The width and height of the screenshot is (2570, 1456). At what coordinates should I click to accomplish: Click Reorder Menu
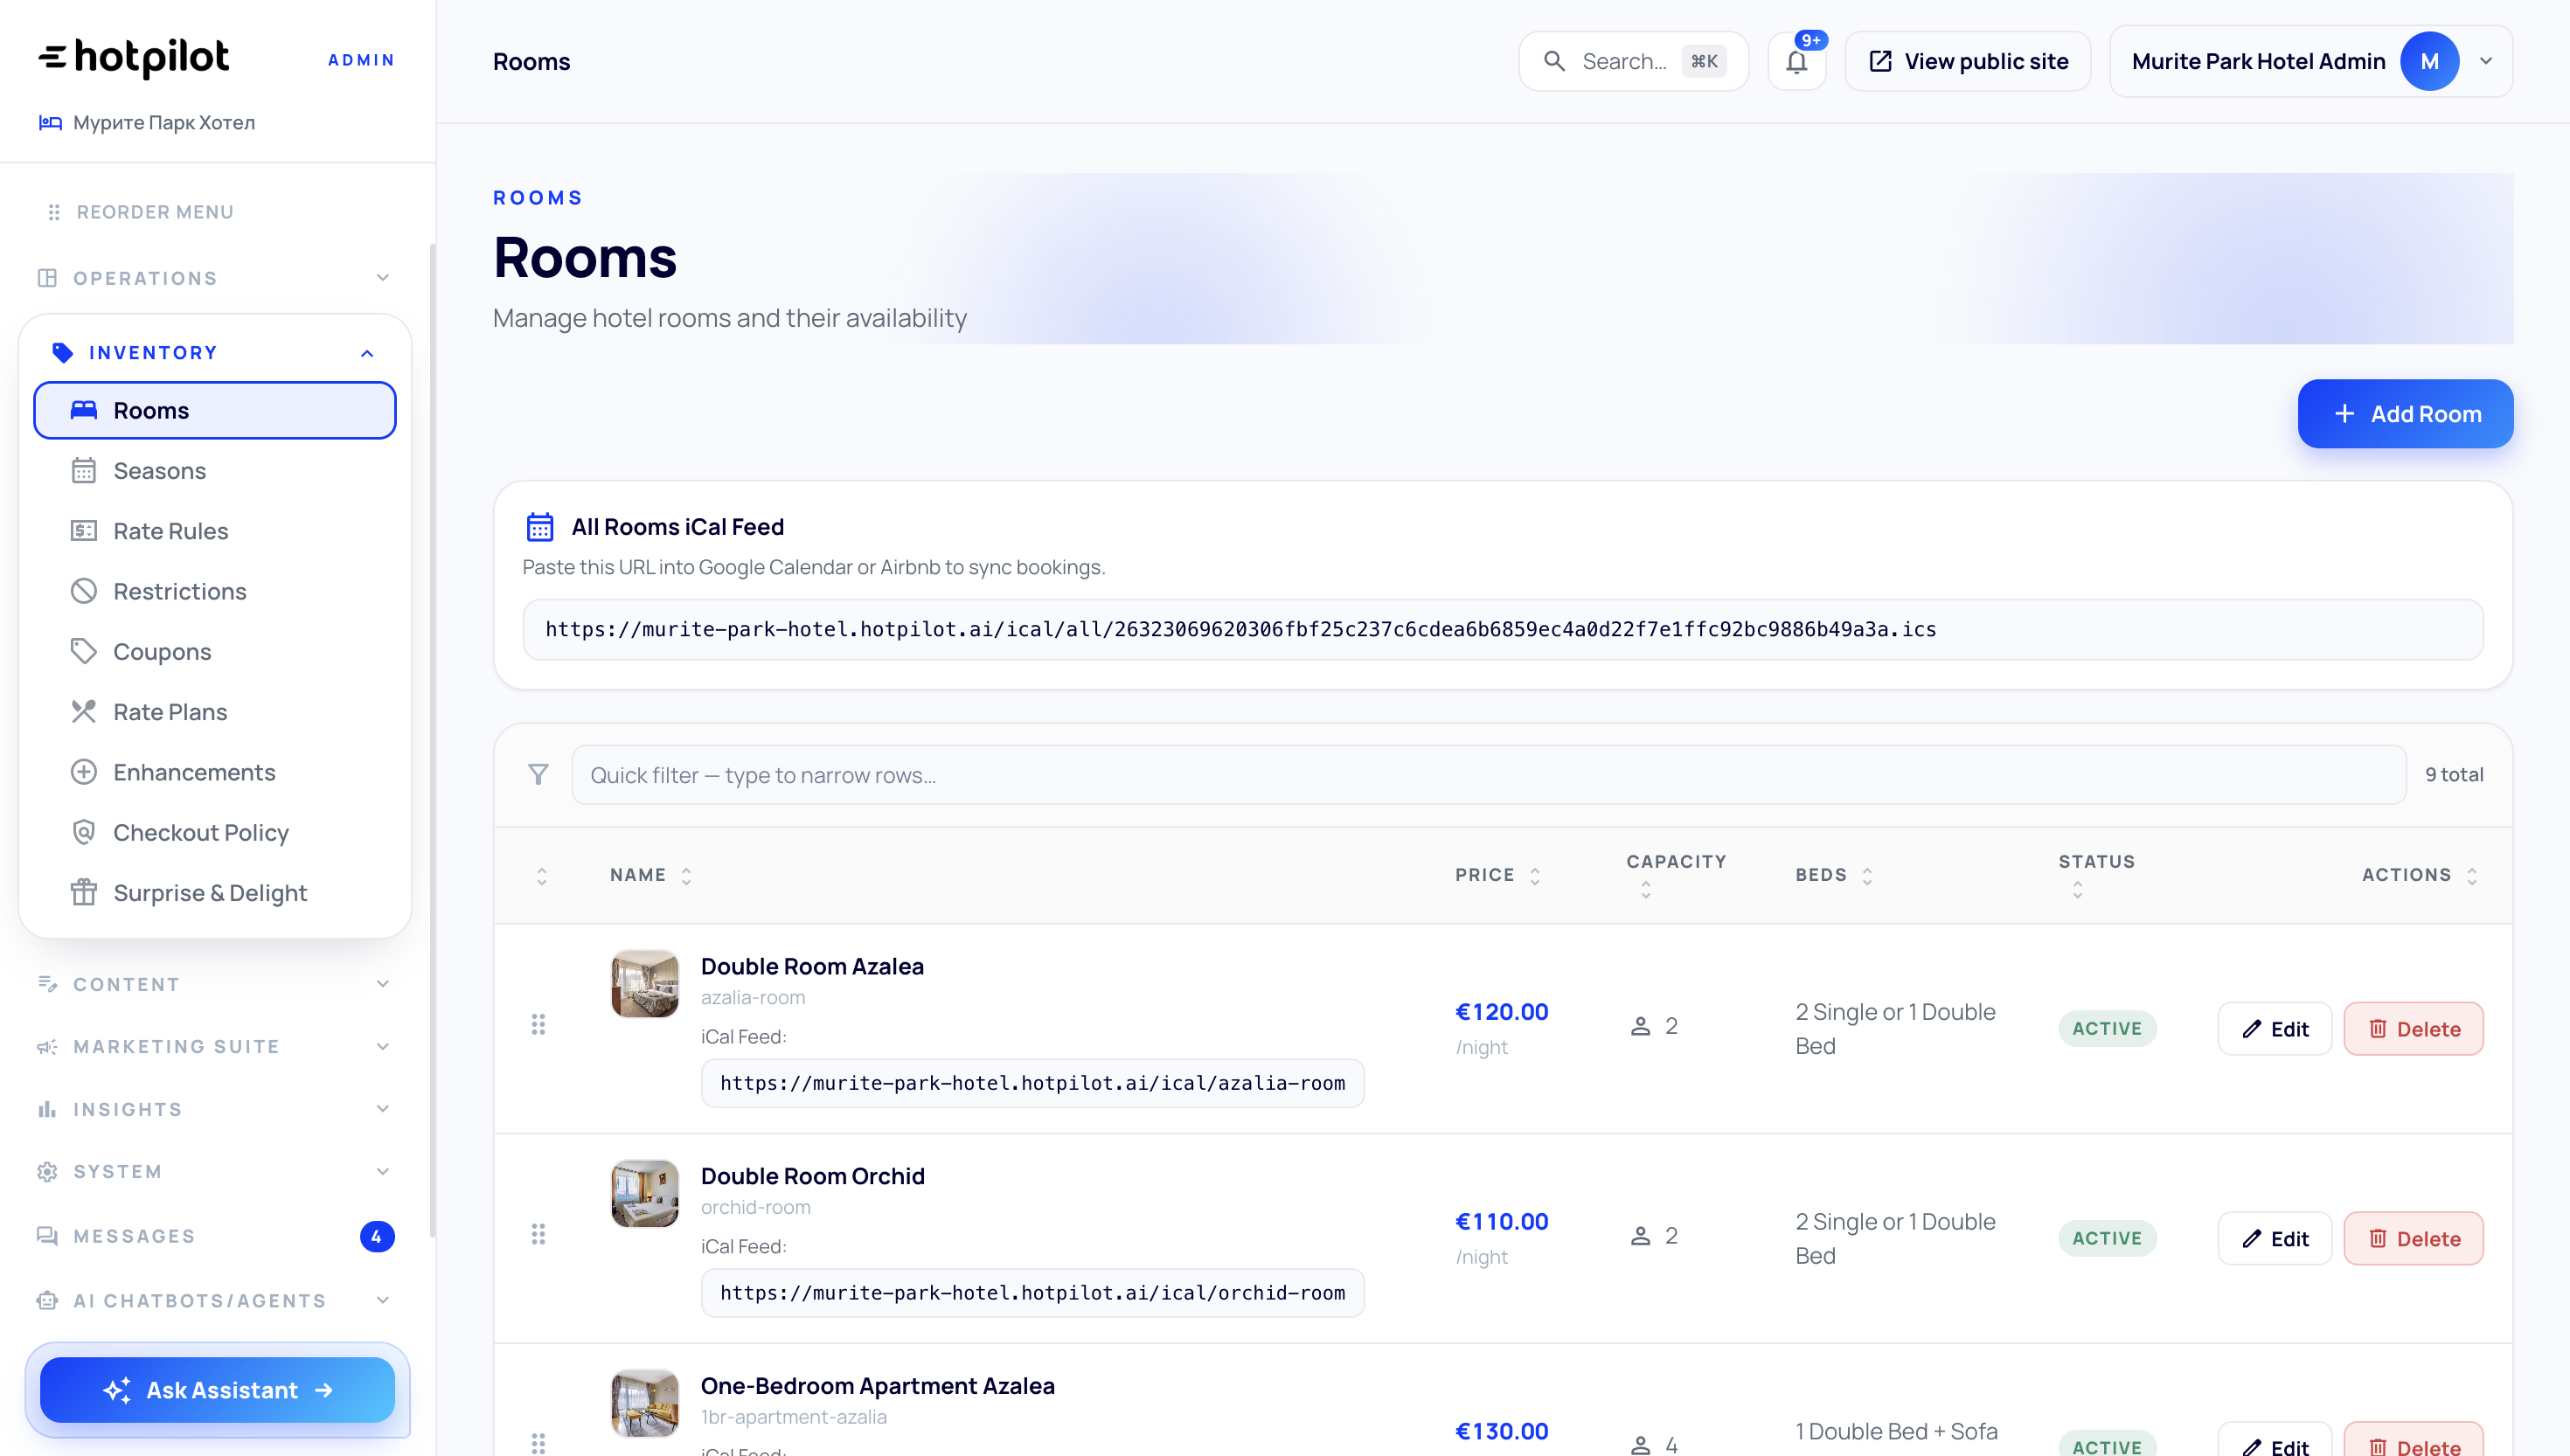pos(140,212)
